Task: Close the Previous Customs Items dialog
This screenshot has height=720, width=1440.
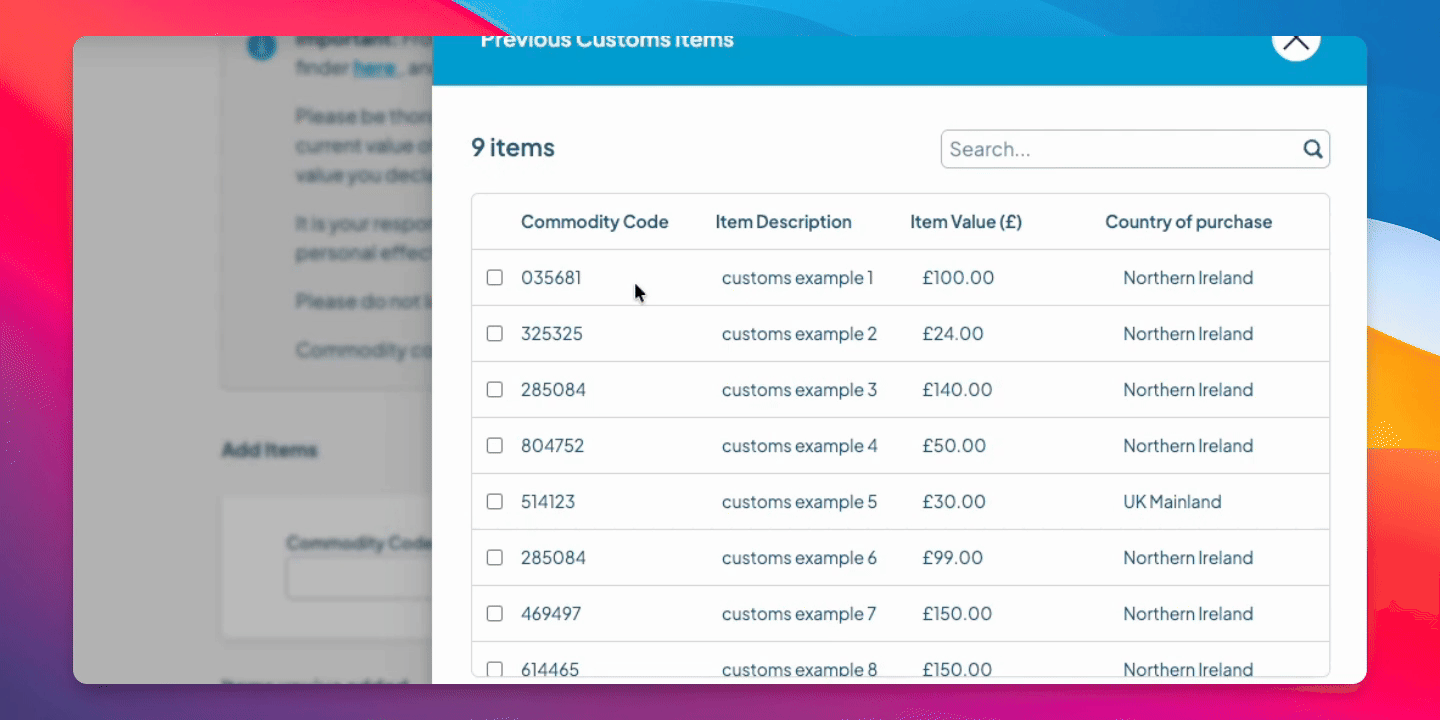Action: point(1295,42)
